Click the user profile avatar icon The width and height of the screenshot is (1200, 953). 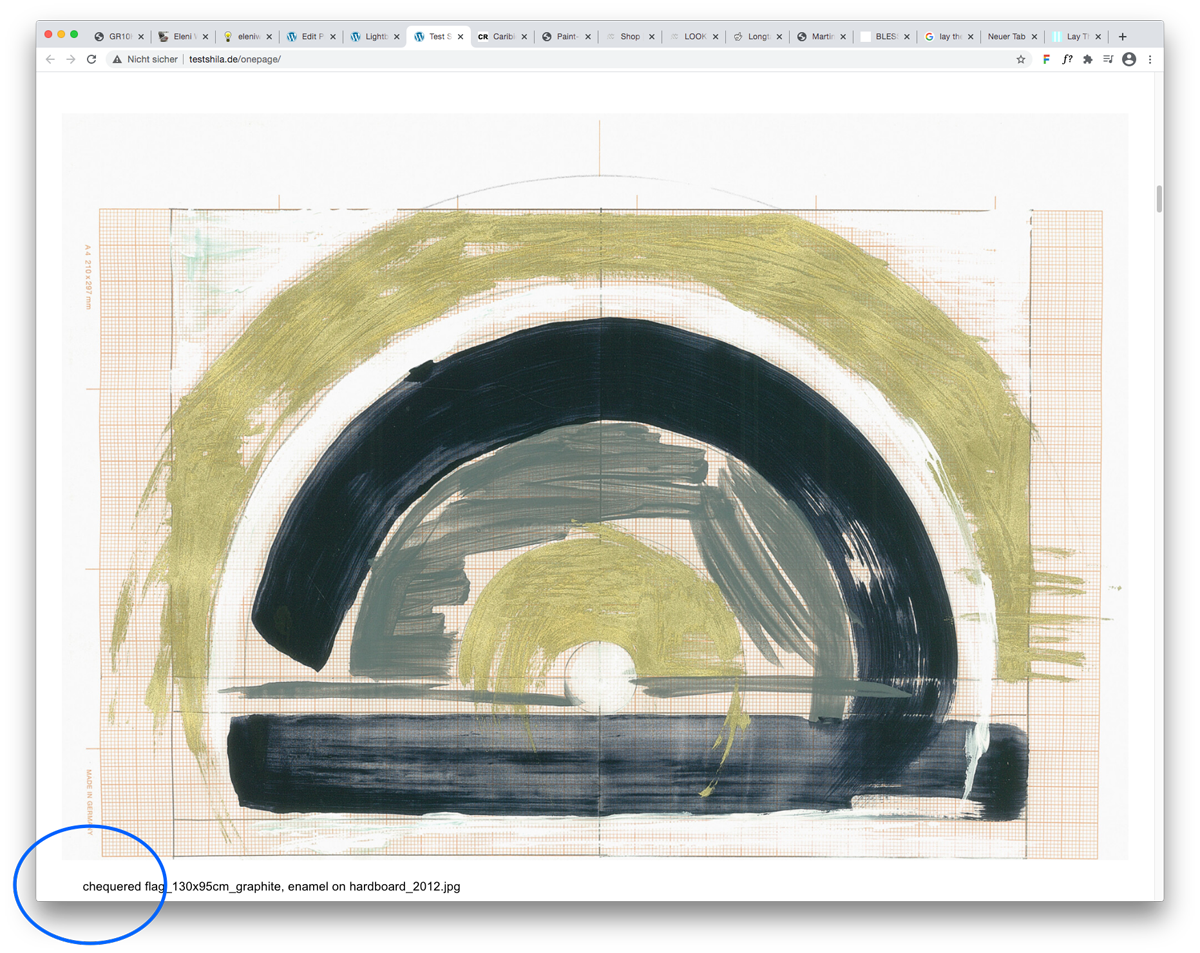coord(1129,60)
